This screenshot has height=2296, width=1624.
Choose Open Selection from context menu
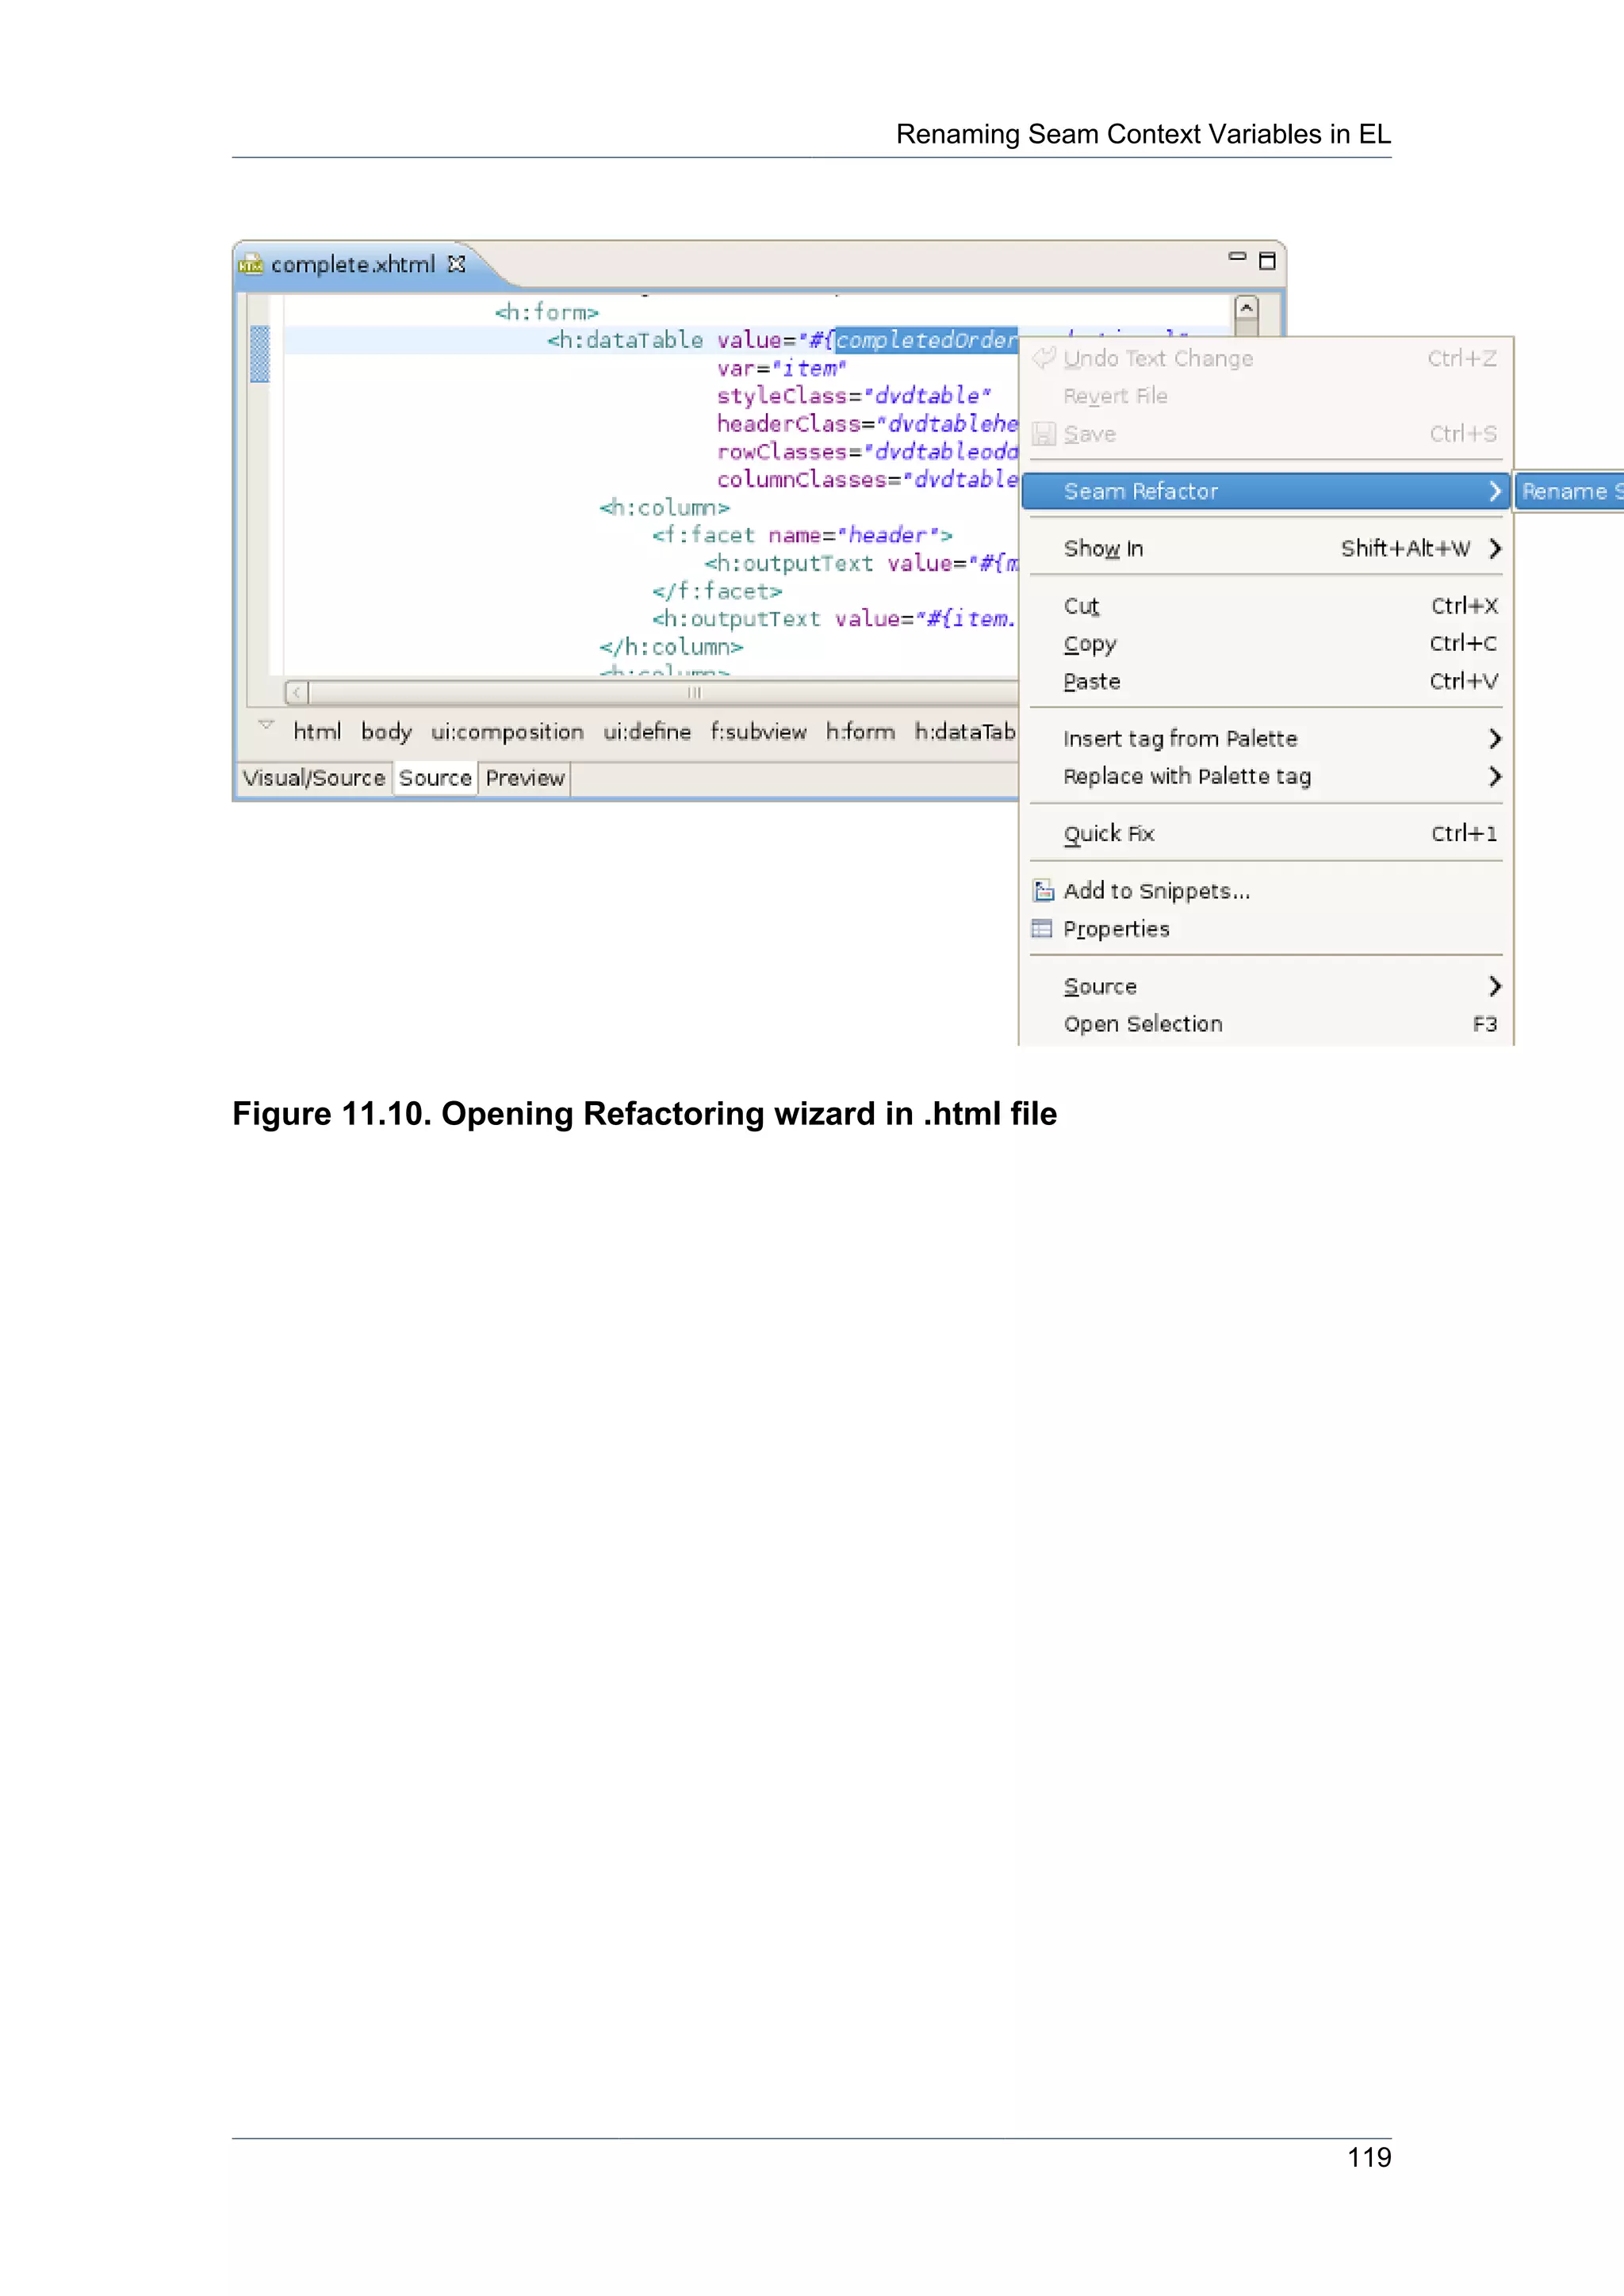point(1265,1024)
